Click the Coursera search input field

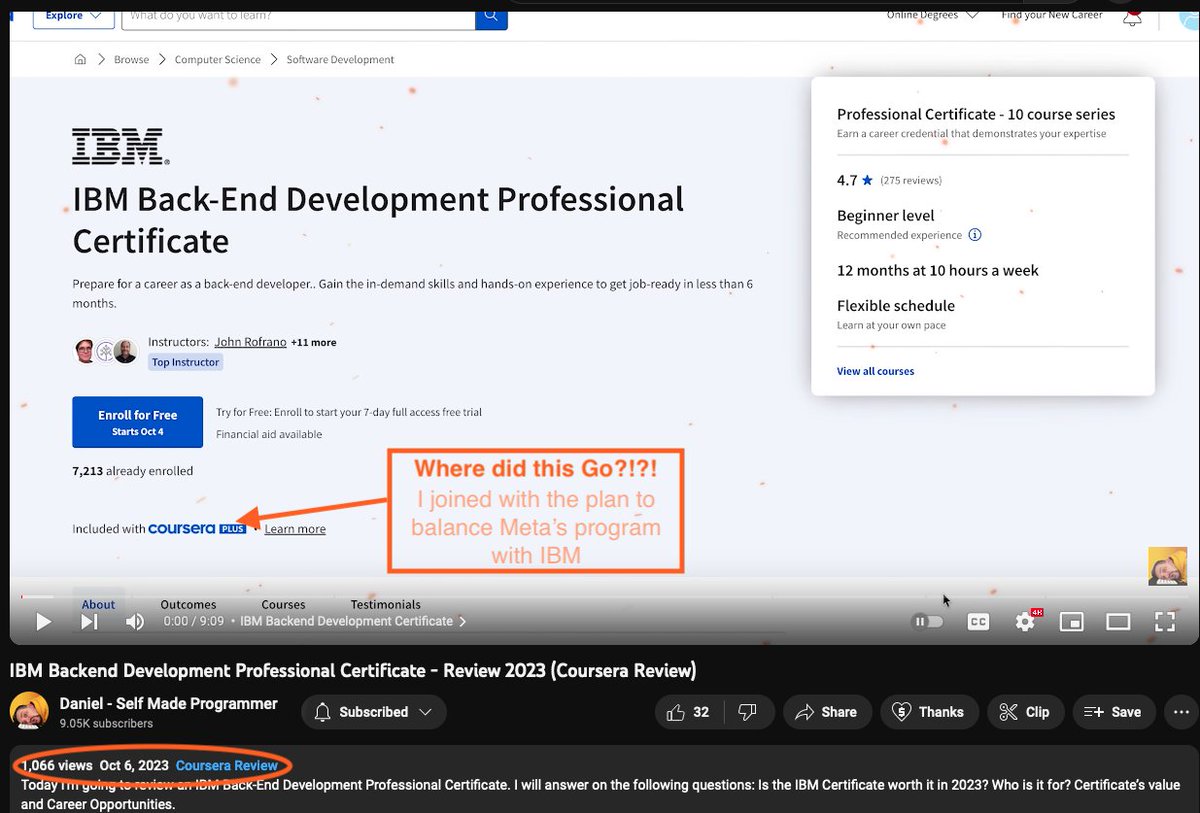[x=298, y=16]
